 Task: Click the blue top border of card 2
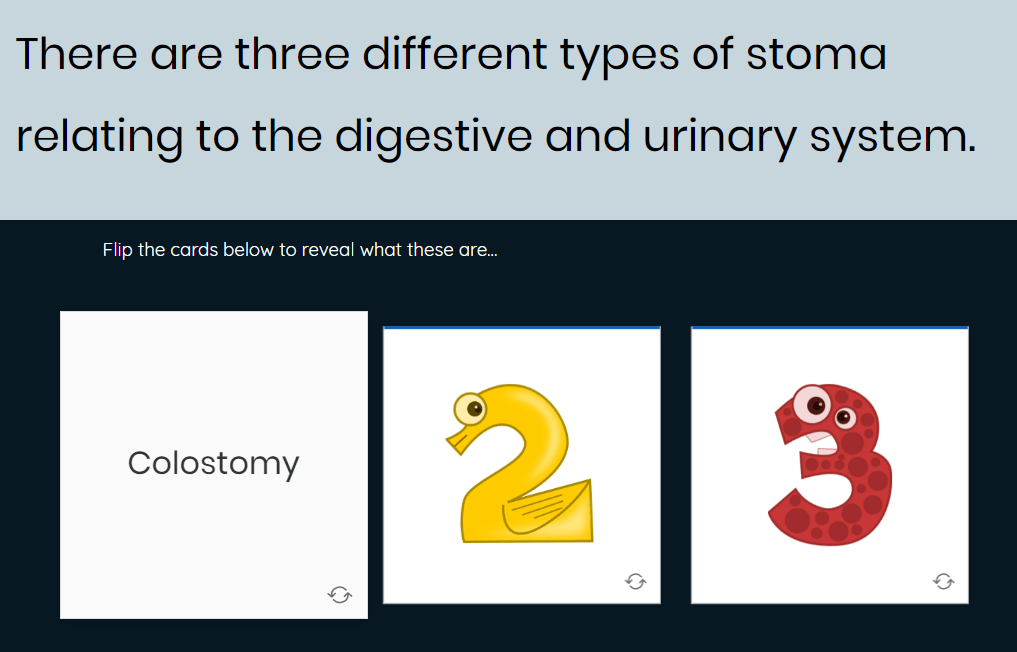[522, 328]
